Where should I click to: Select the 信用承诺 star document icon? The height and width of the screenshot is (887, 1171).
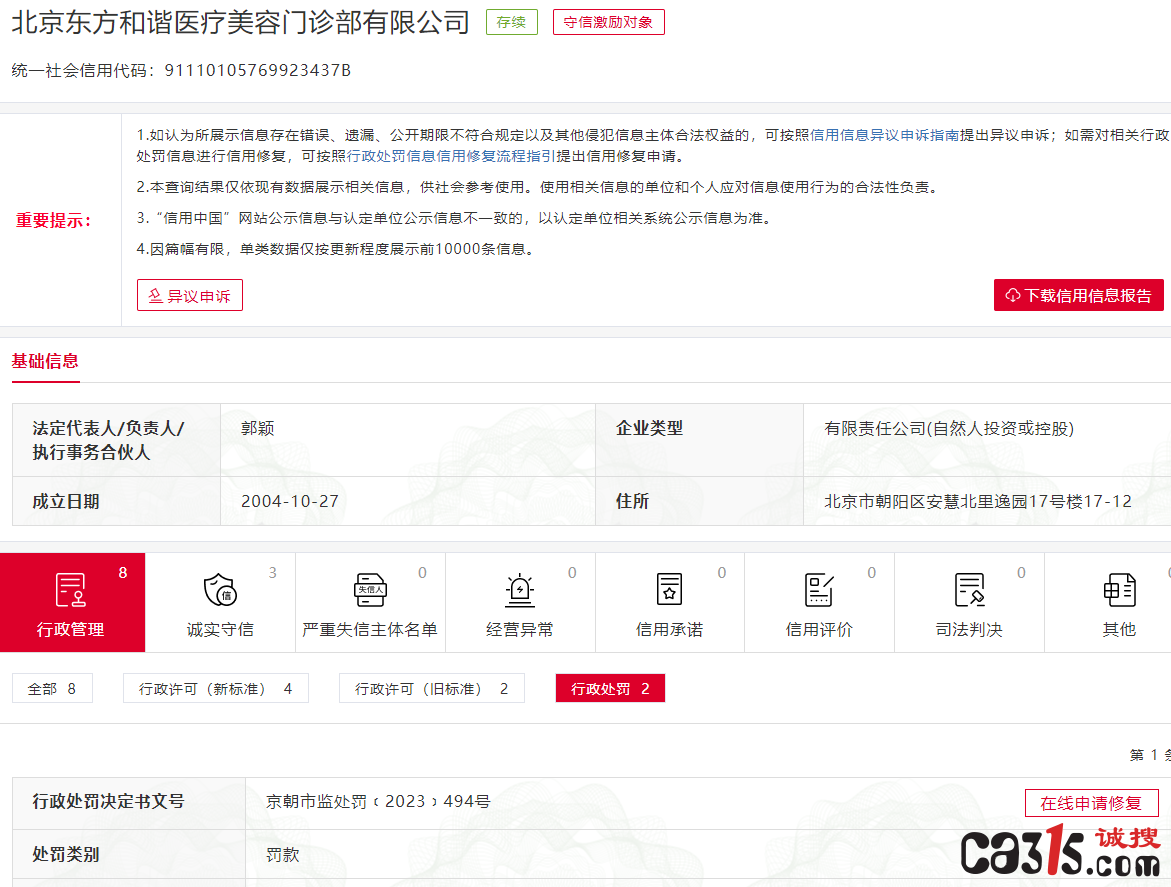point(669,590)
